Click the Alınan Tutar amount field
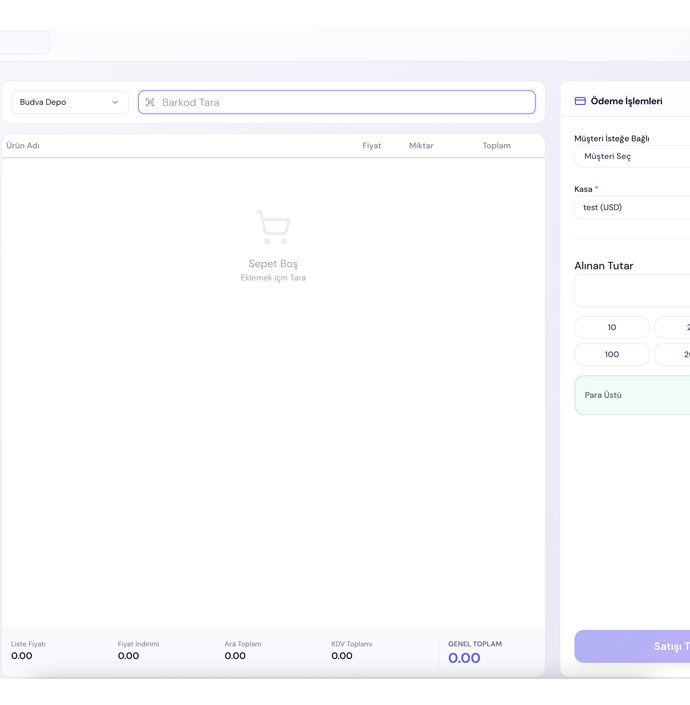The image size is (690, 705). coord(632,291)
